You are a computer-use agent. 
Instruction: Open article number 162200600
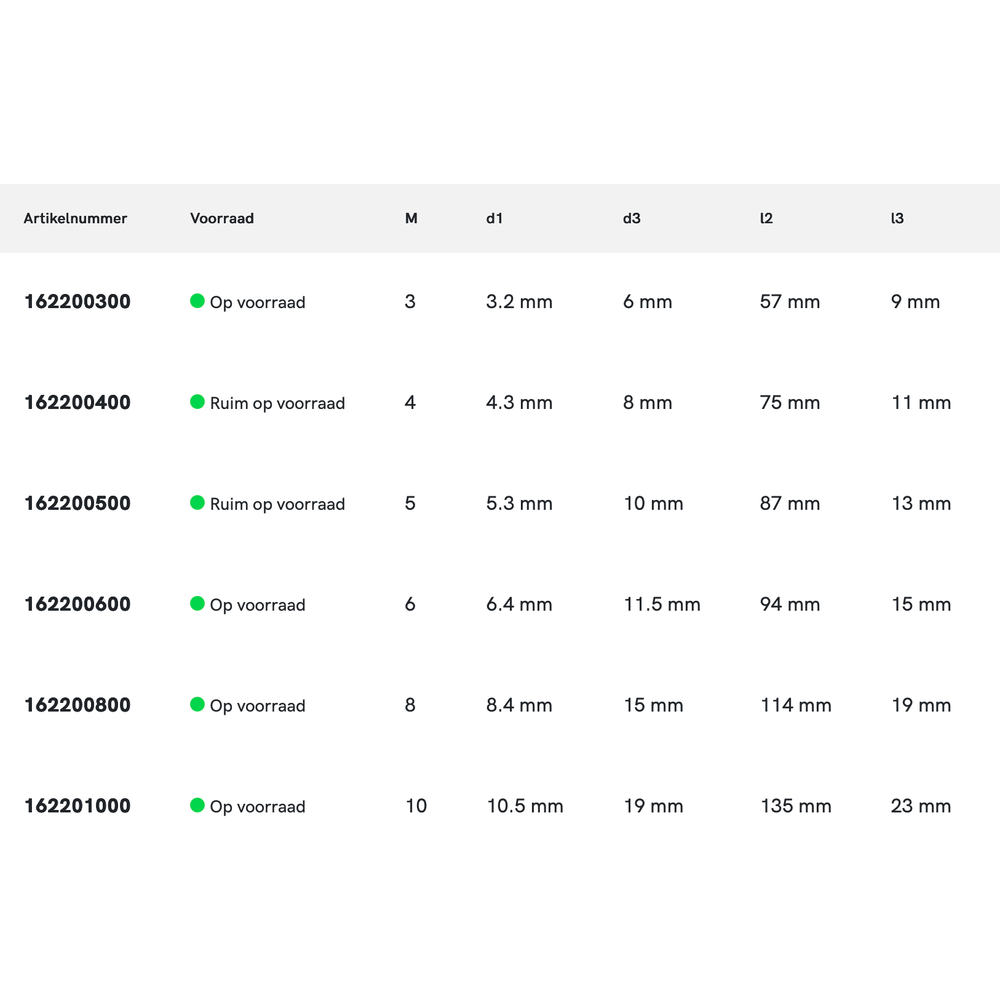coord(77,604)
